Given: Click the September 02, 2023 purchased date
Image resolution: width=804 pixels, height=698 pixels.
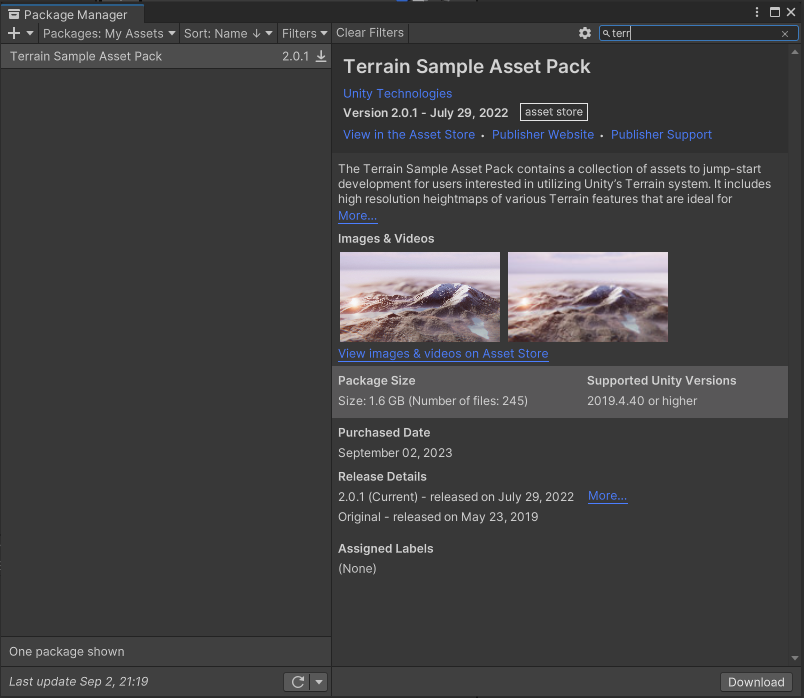Looking at the screenshot, I should pos(395,453).
